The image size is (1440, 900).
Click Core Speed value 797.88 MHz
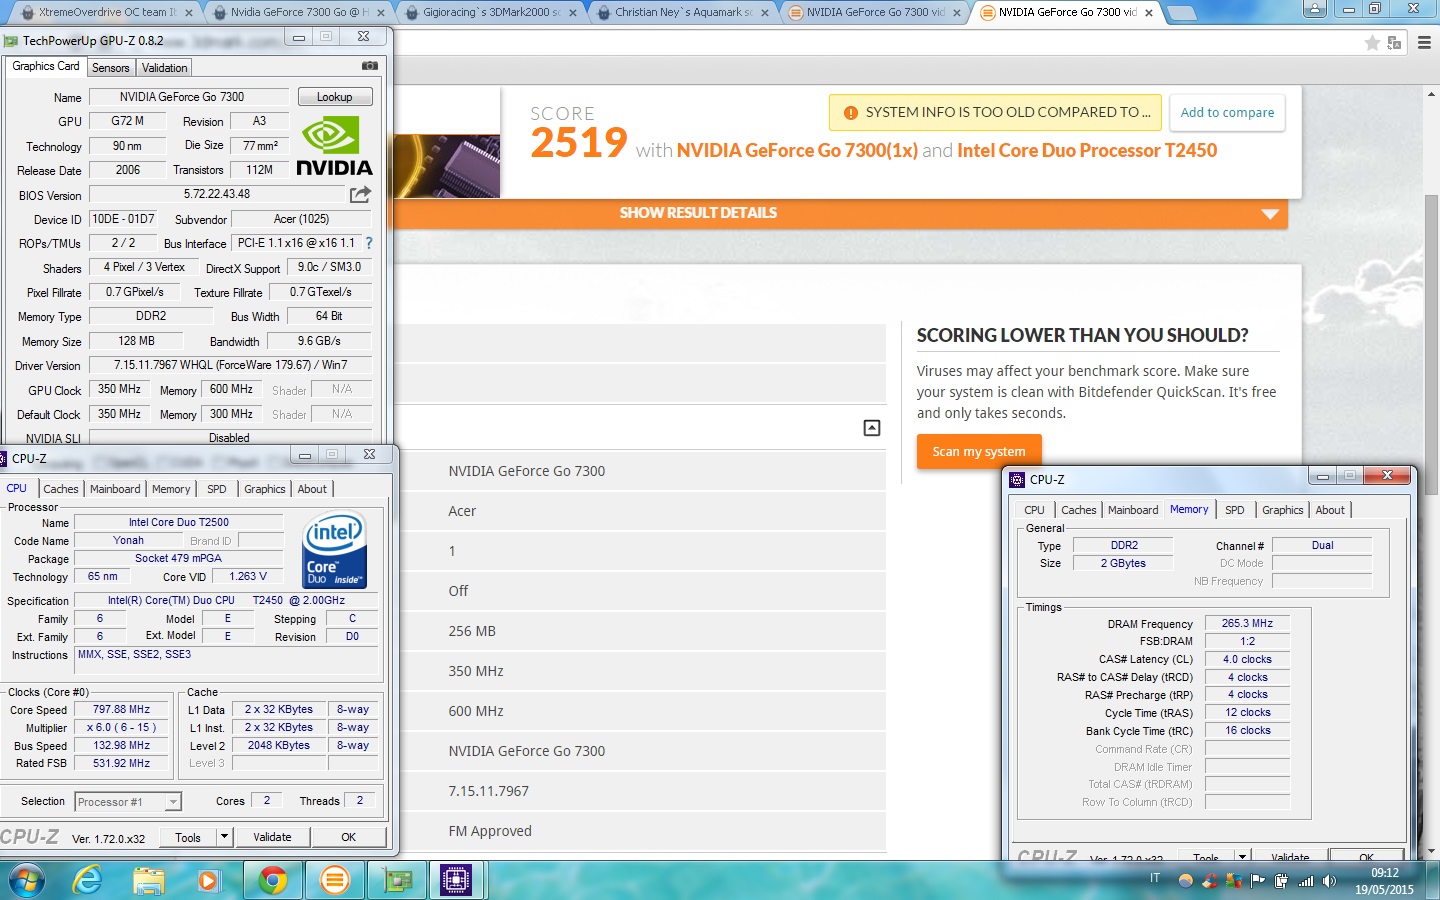121,710
